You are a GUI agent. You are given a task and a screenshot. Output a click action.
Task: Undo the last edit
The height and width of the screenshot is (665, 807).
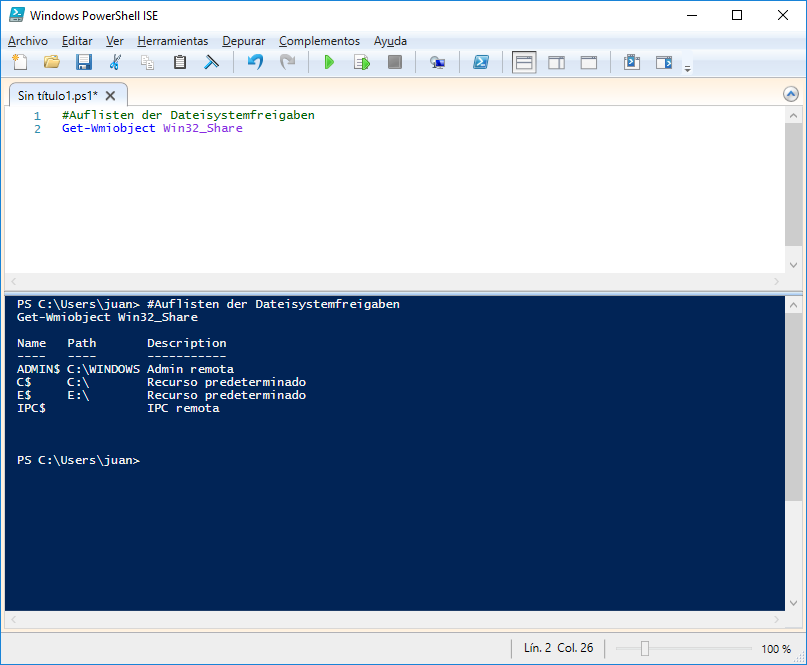coord(255,62)
